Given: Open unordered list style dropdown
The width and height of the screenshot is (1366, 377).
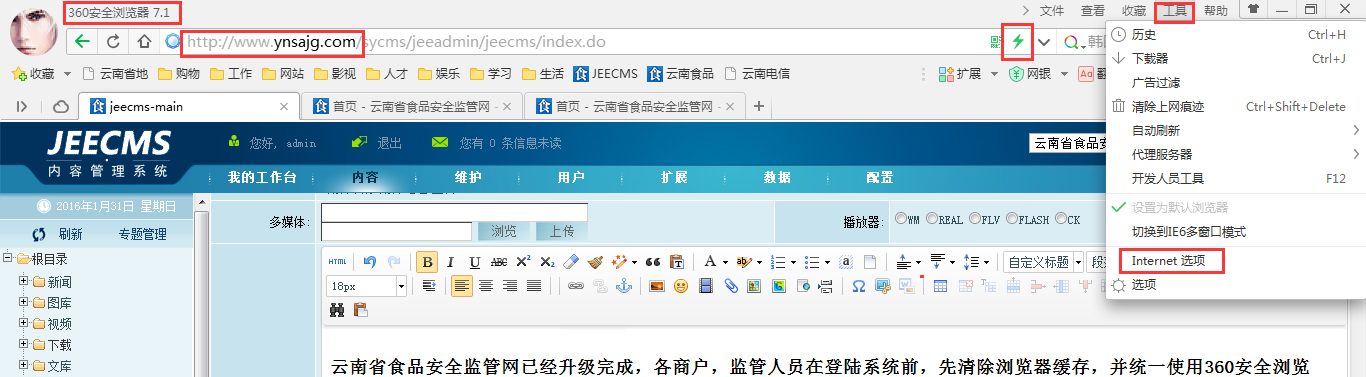Looking at the screenshot, I should (827, 263).
